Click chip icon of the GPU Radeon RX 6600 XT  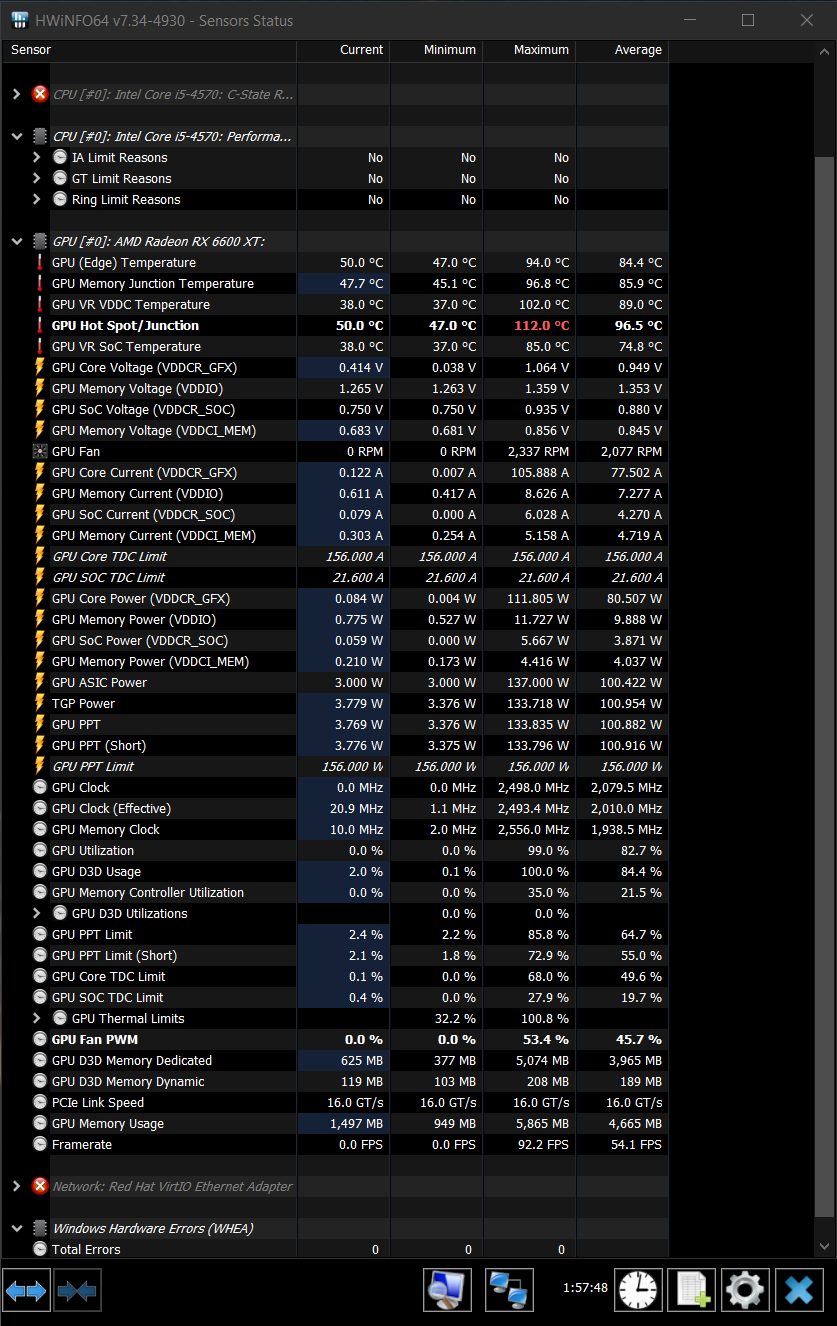(40, 241)
